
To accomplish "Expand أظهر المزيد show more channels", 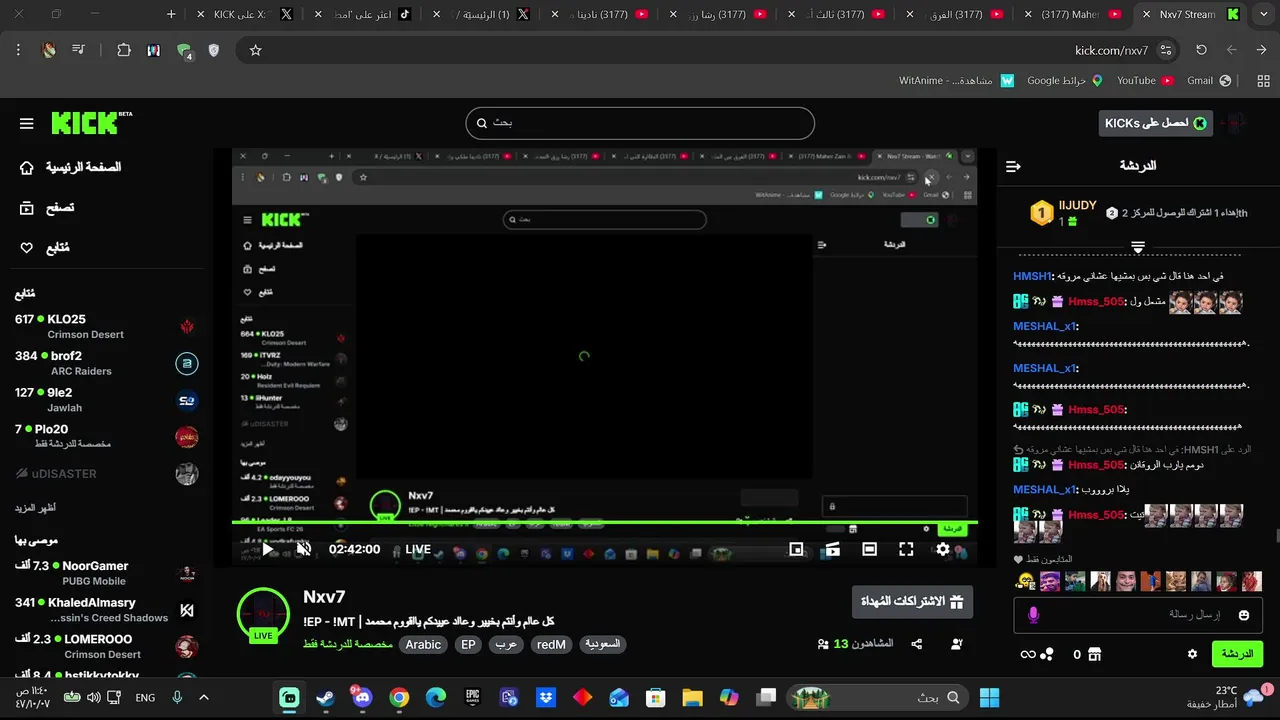I will (x=34, y=508).
